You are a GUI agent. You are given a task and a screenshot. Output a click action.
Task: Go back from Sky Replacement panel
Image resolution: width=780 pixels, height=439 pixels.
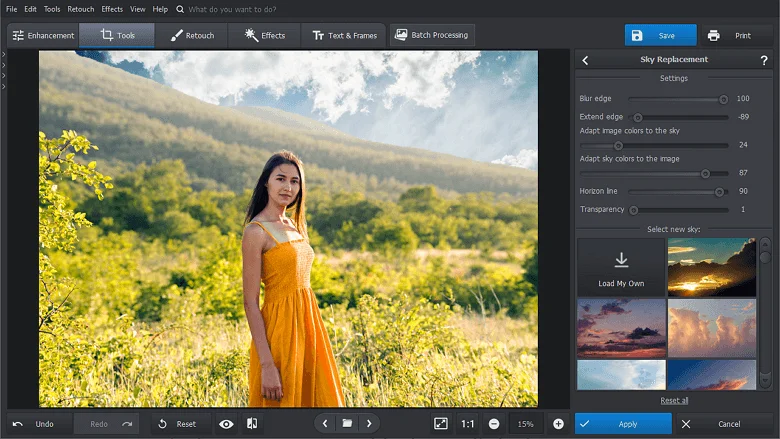point(586,60)
